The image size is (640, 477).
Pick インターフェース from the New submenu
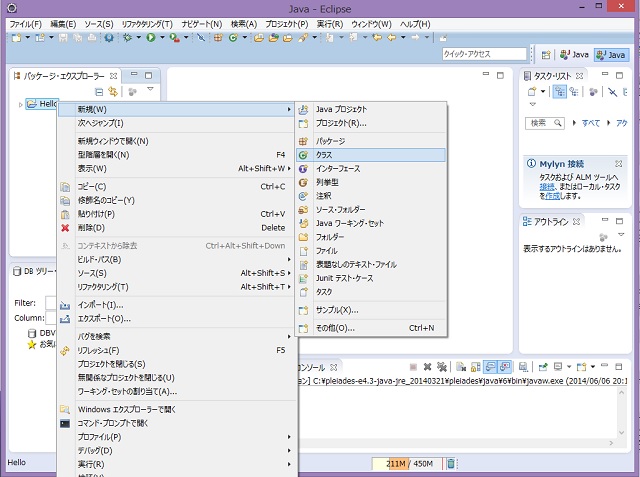click(x=371, y=169)
